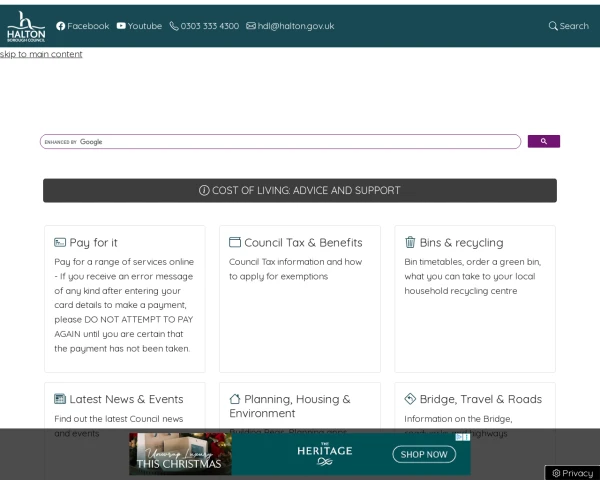Click the Halton Borough Council logo
This screenshot has width=600, height=480.
[26, 26]
